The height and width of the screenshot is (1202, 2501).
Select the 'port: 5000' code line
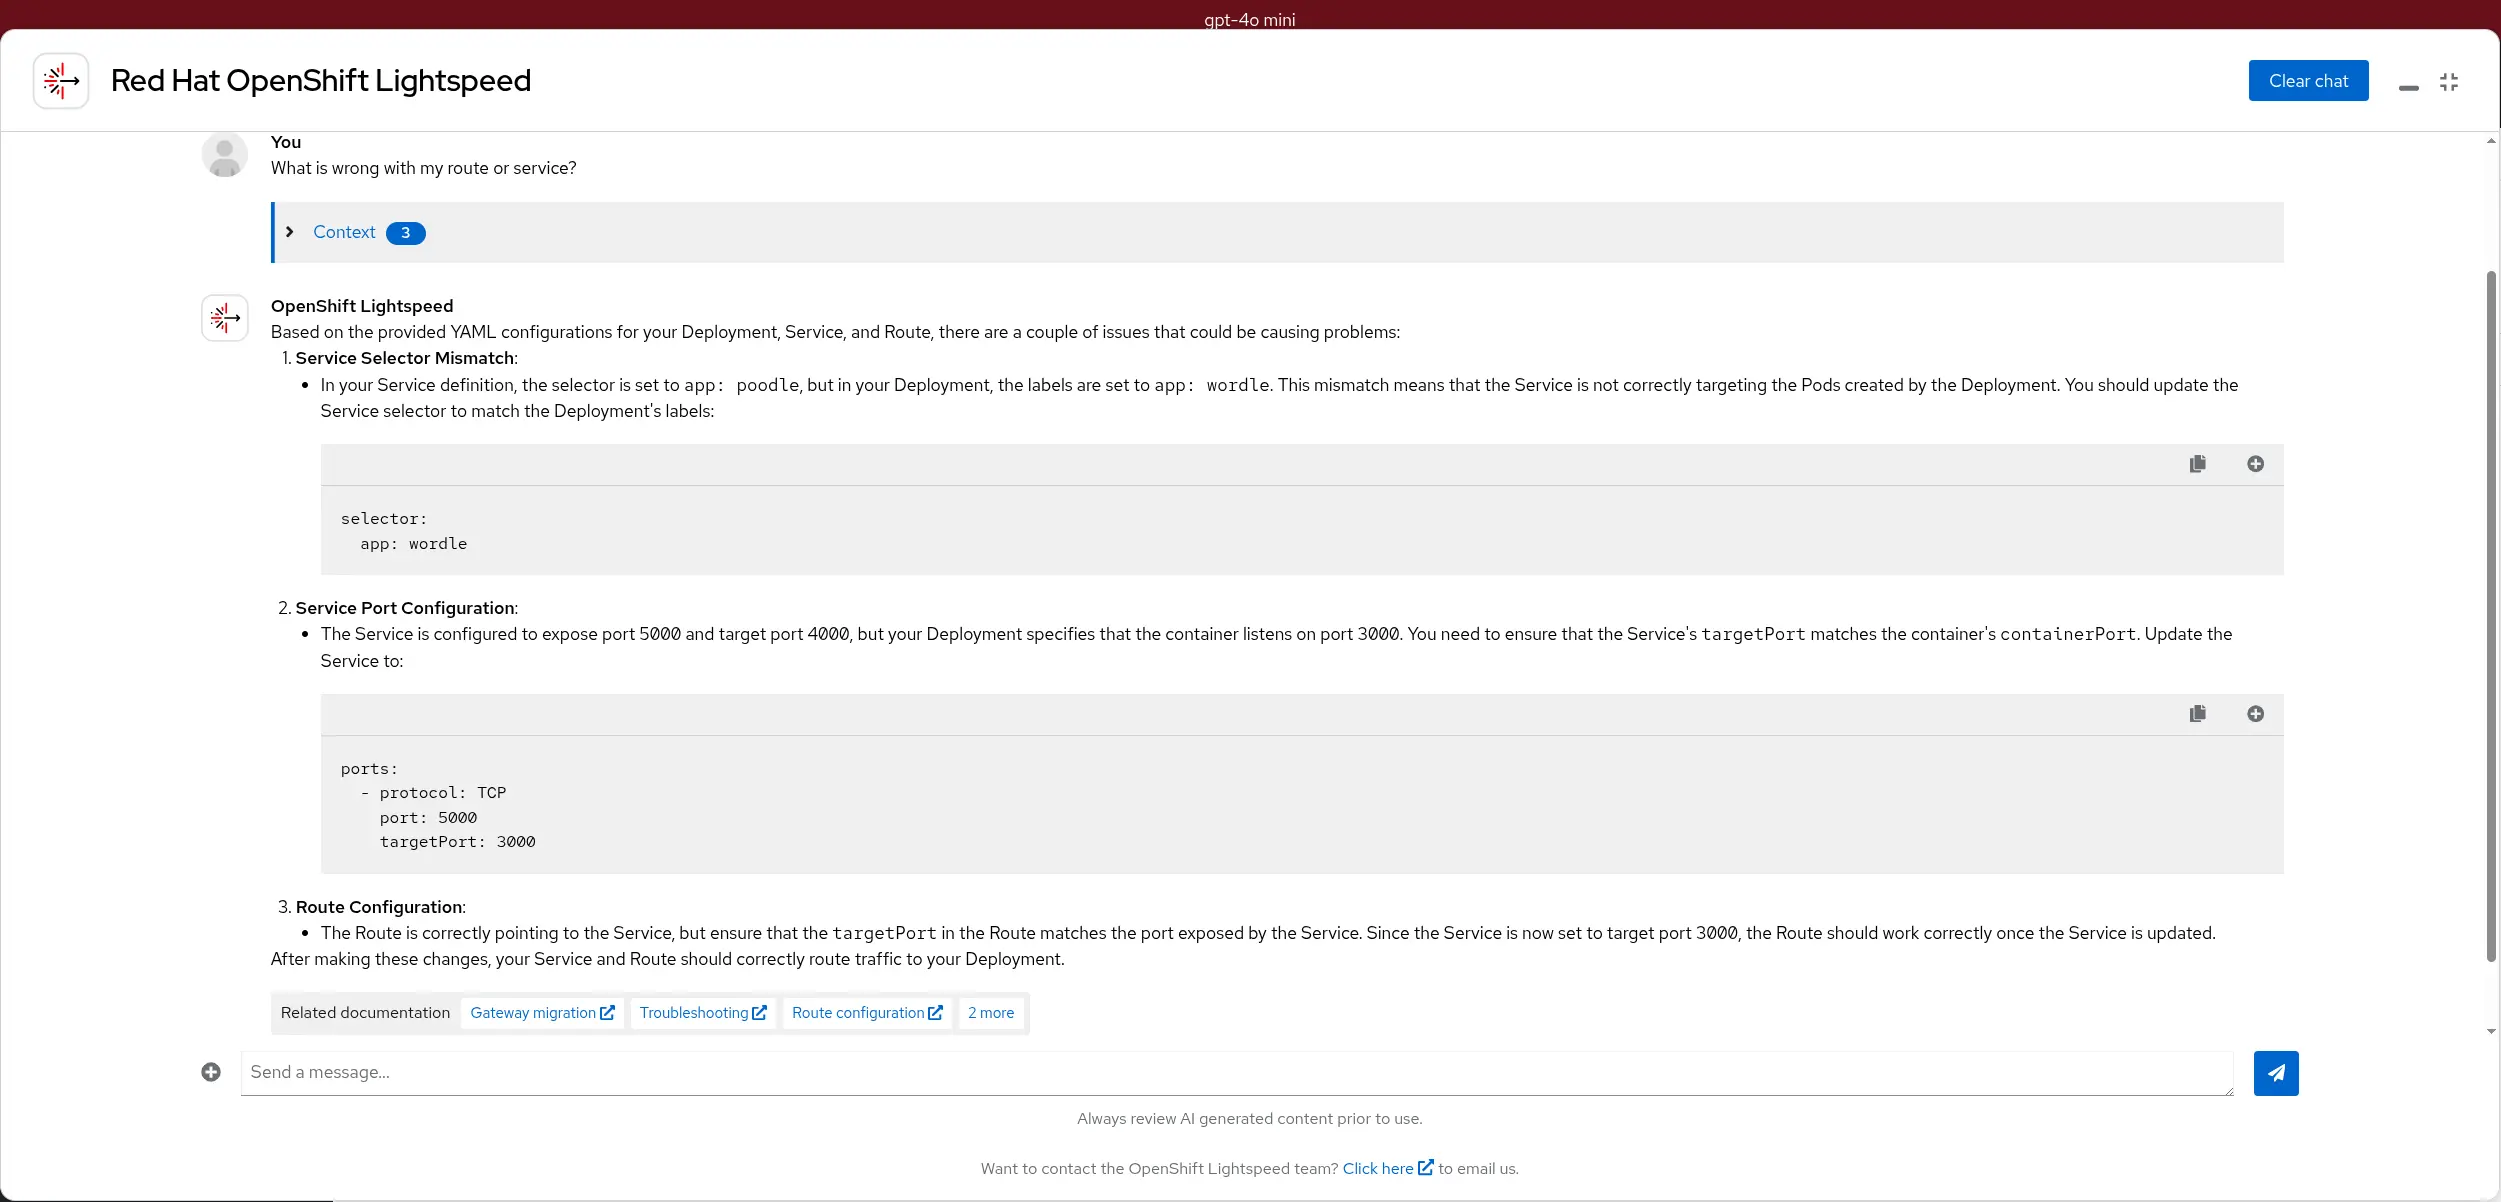click(x=428, y=818)
